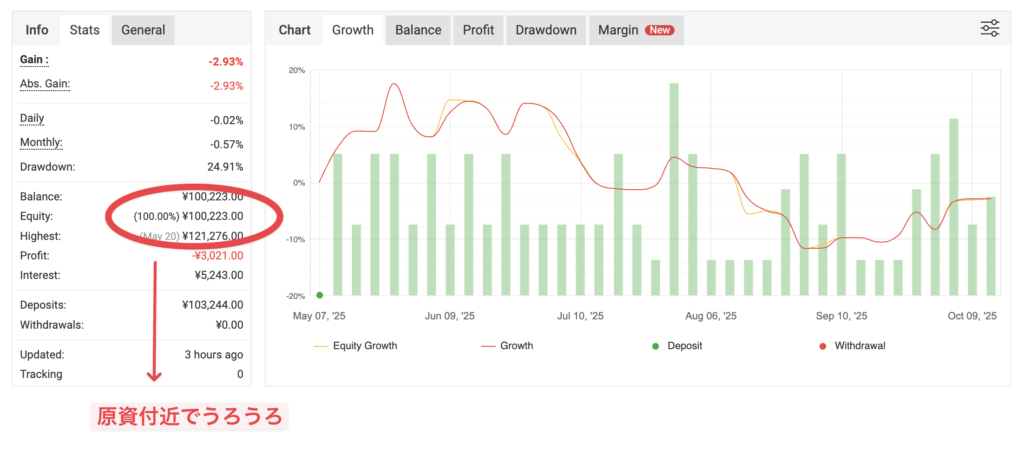
Task: Open the Balance chart tab
Action: (418, 30)
